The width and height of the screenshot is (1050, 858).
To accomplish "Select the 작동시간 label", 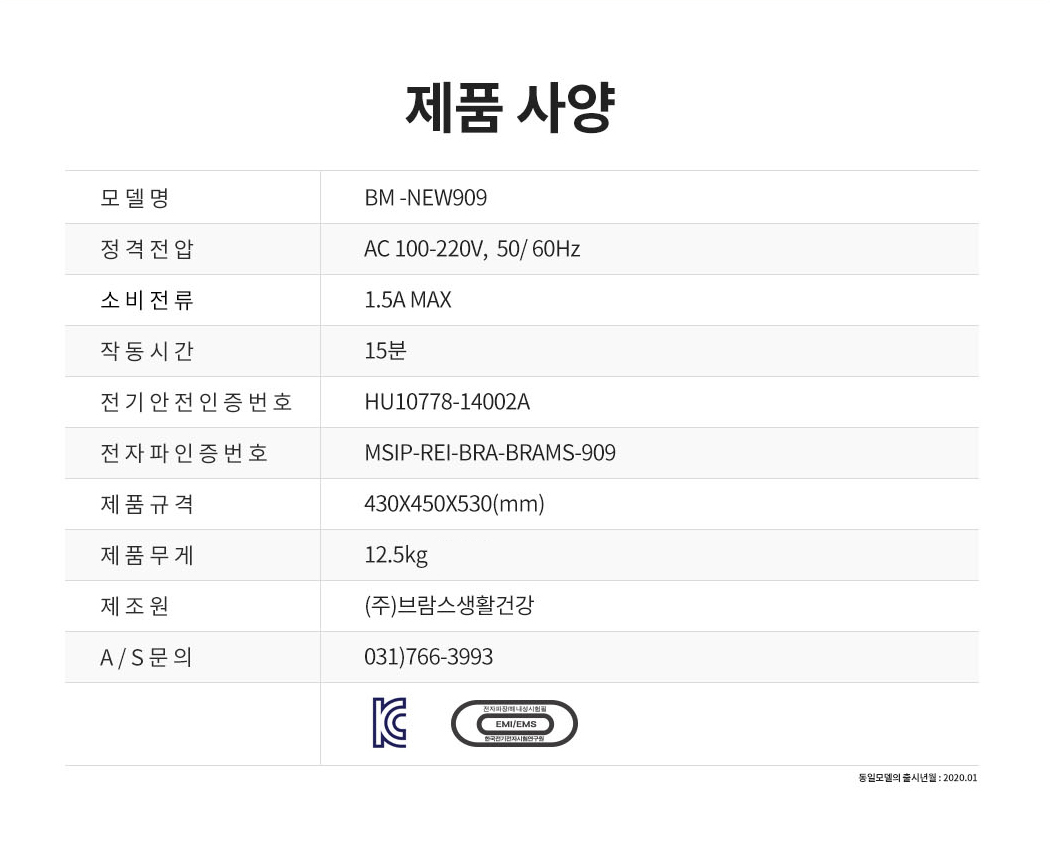I will (147, 350).
